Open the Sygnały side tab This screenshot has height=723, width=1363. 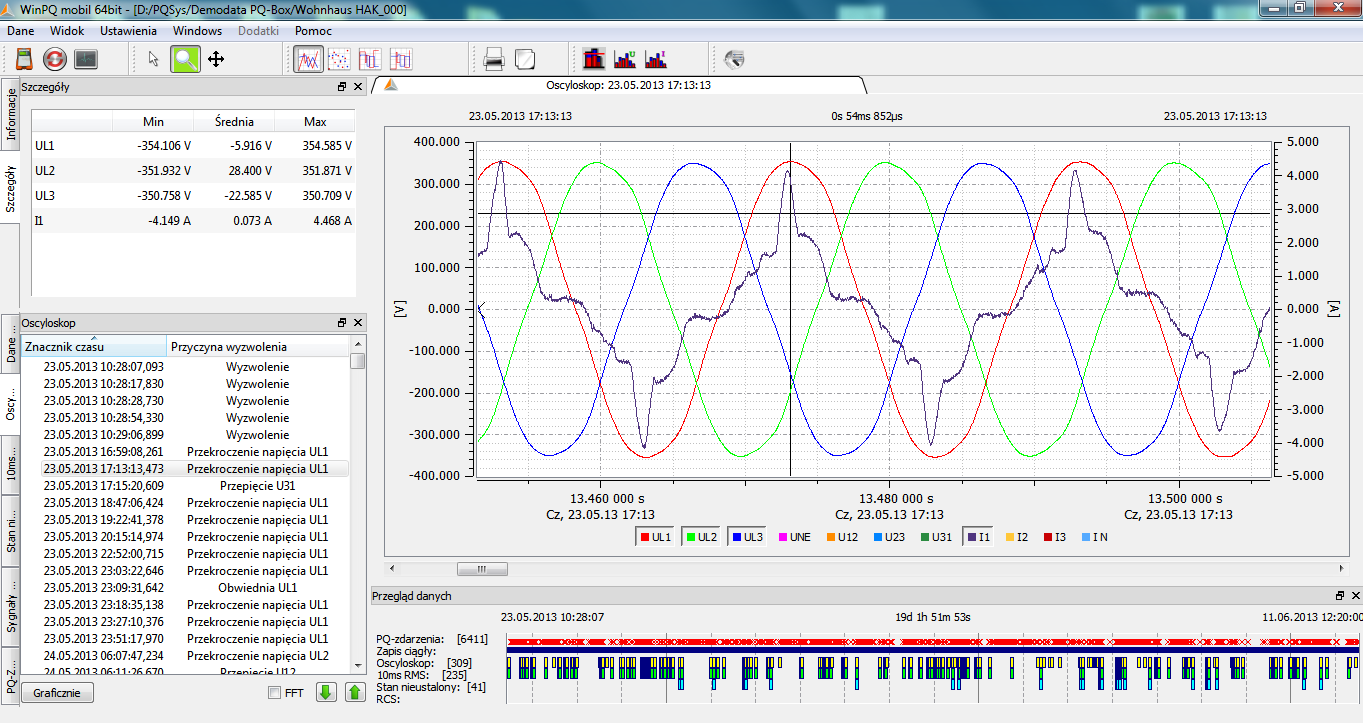point(10,606)
